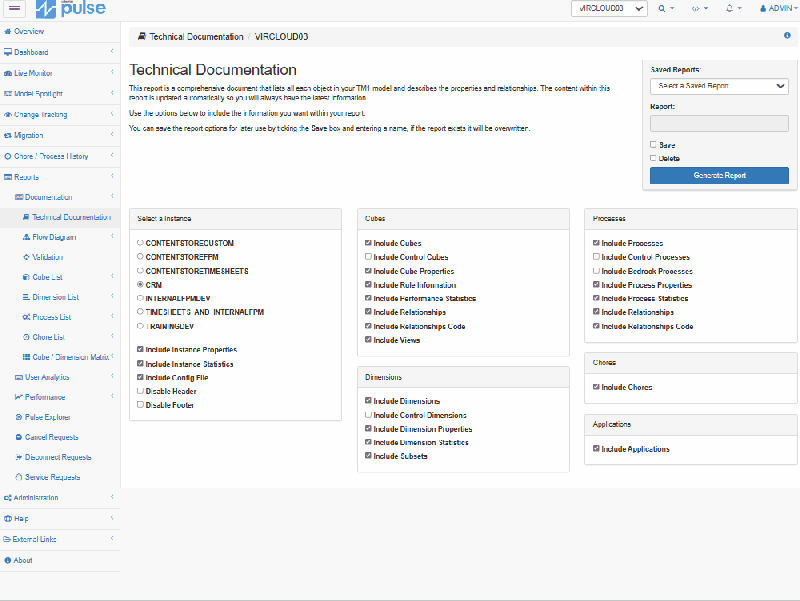Click the Chore / Process History clock icon
This screenshot has width=800, height=601.
pyautogui.click(x=8, y=156)
